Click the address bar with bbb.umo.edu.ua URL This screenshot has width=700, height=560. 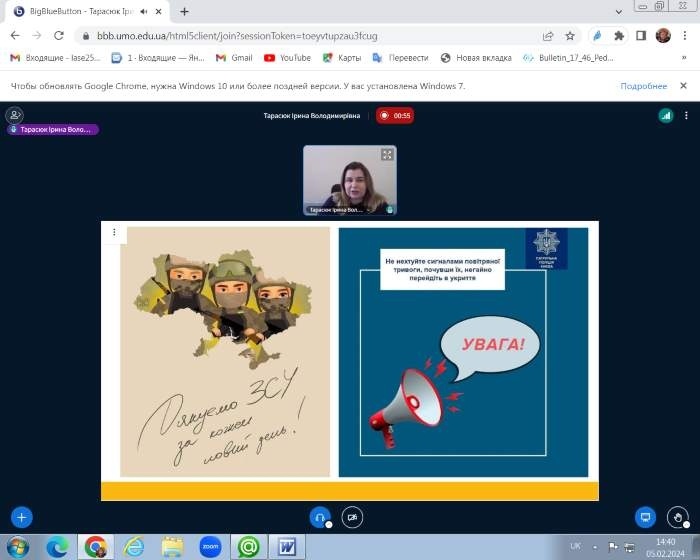[300, 35]
